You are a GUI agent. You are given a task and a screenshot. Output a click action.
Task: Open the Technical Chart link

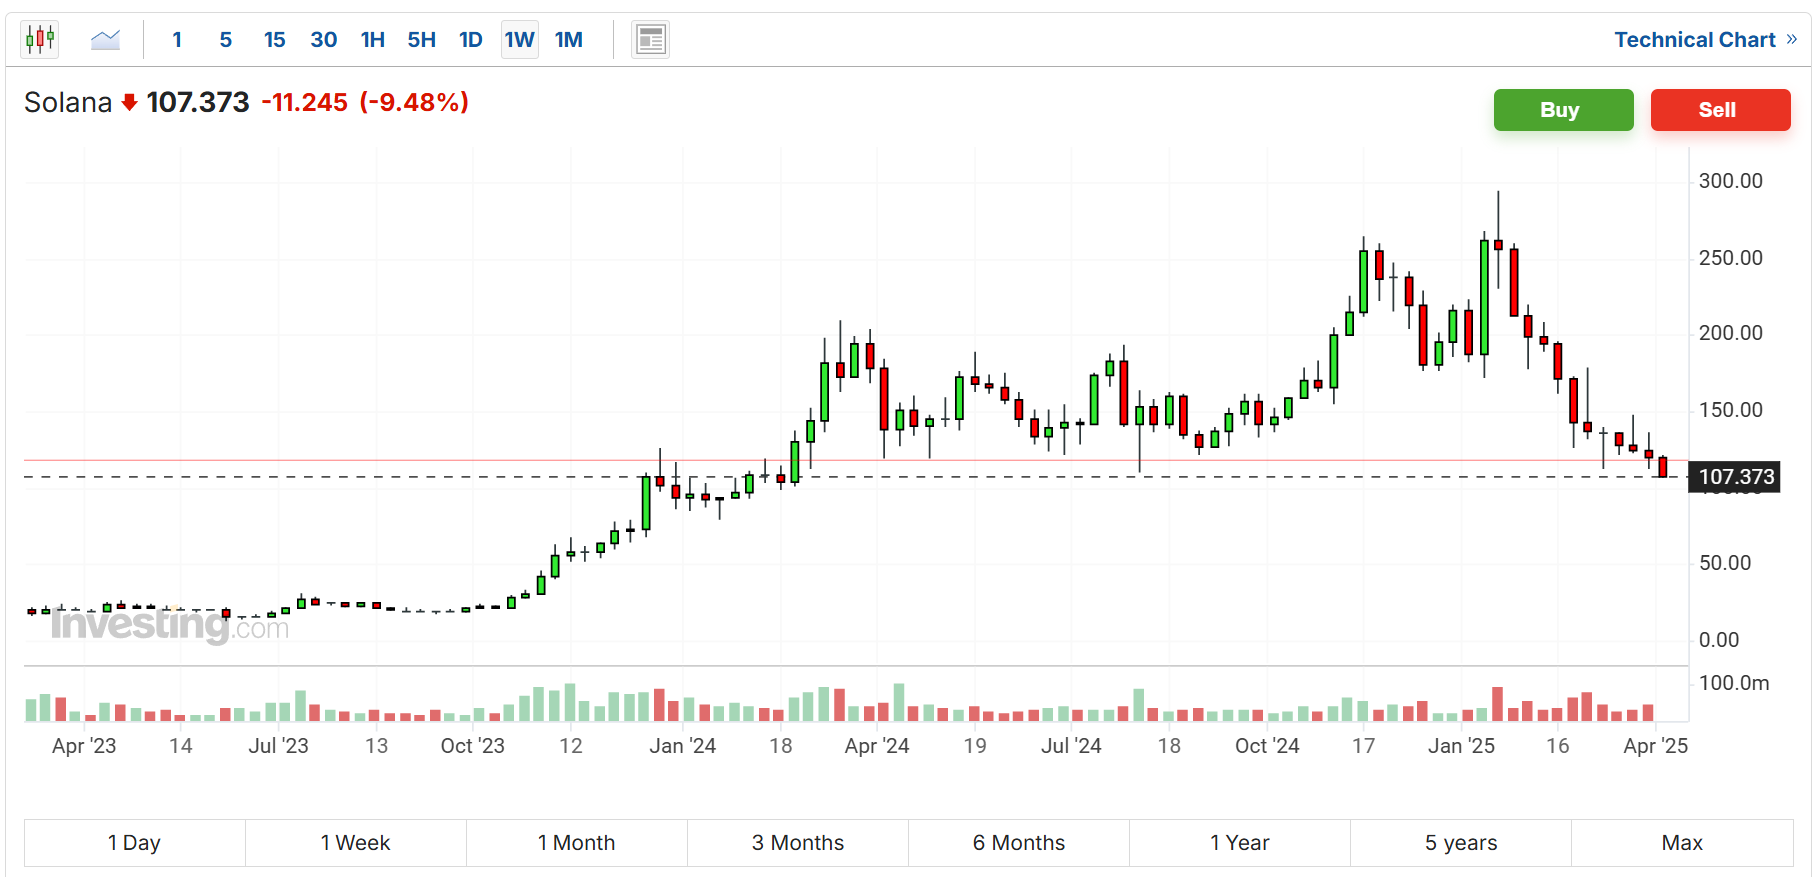[1694, 40]
